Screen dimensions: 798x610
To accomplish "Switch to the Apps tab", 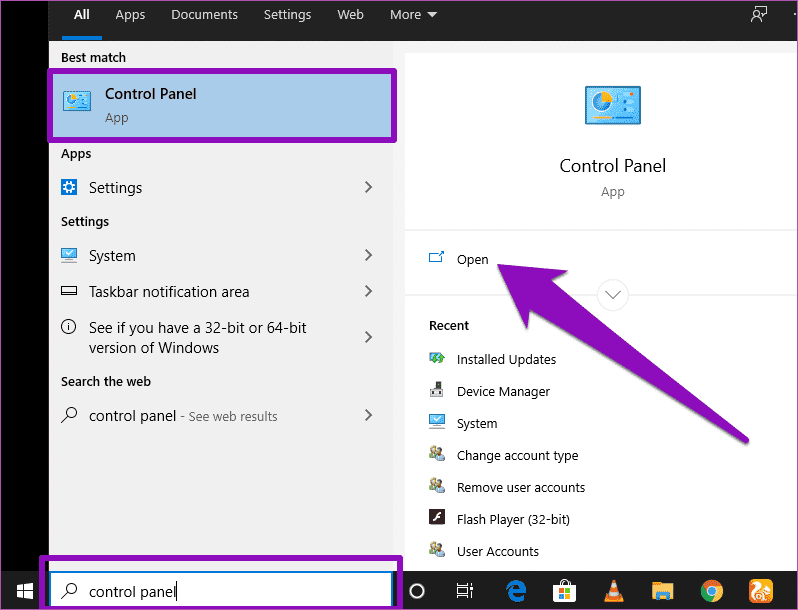I will point(130,15).
